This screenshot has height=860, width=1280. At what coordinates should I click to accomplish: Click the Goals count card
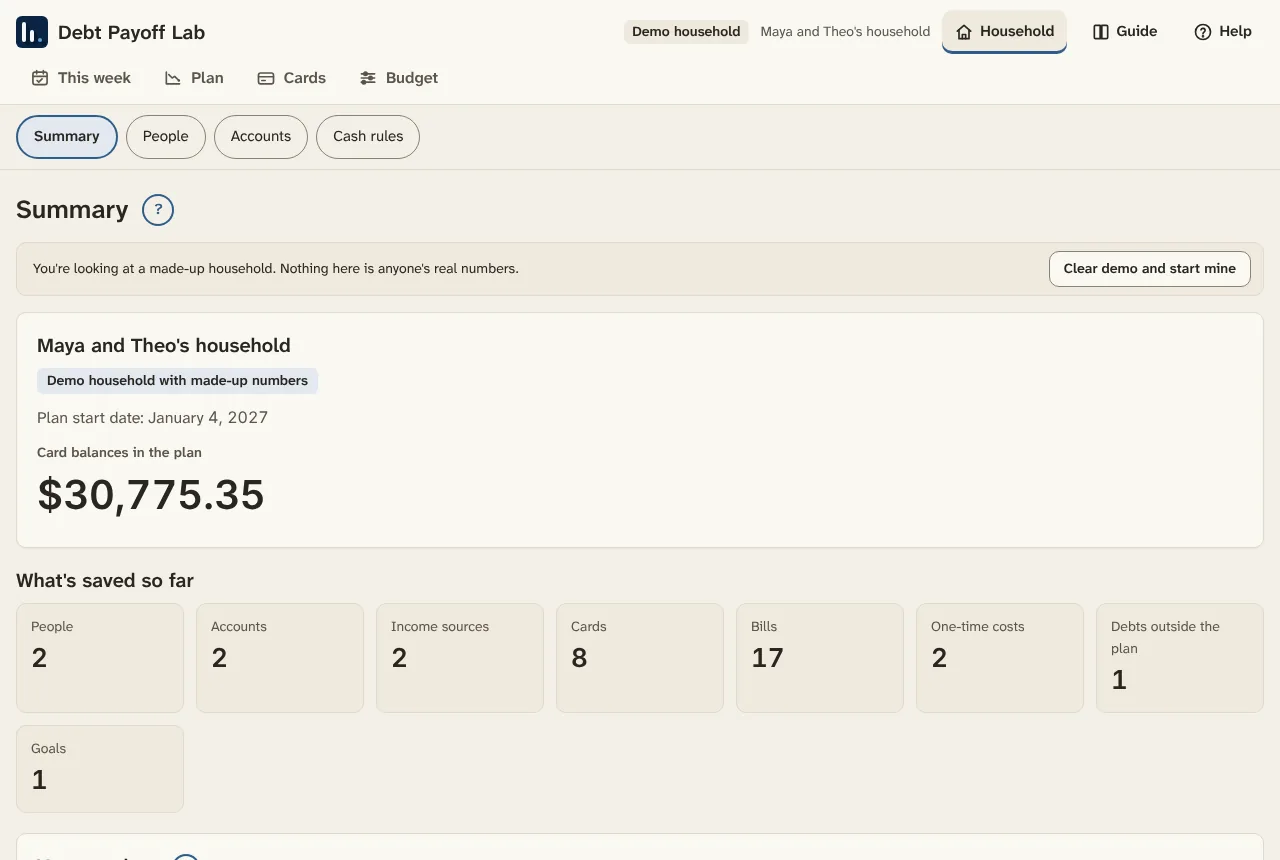(x=100, y=769)
